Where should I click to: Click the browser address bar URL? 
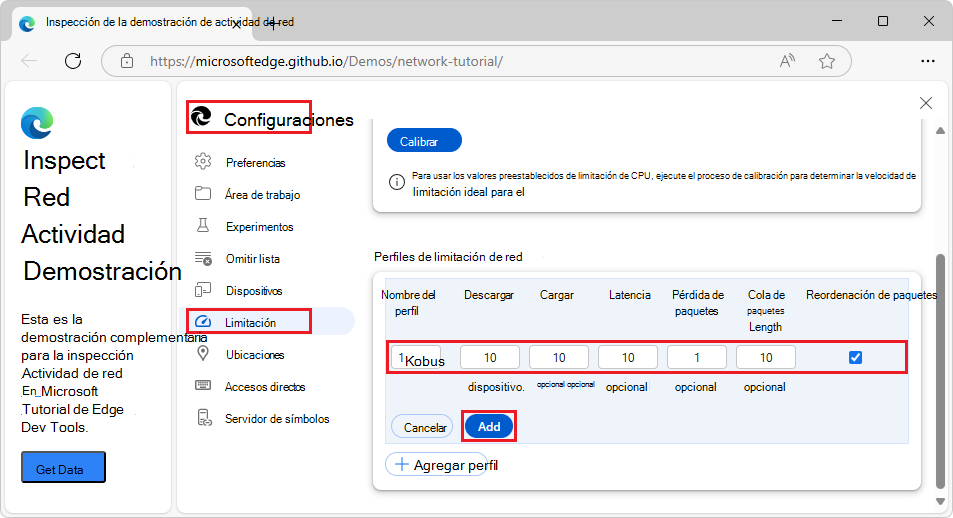click(x=326, y=61)
